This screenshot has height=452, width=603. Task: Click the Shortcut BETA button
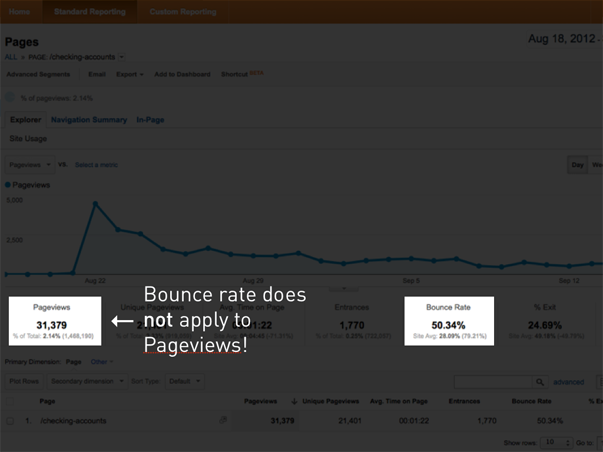[x=242, y=74]
